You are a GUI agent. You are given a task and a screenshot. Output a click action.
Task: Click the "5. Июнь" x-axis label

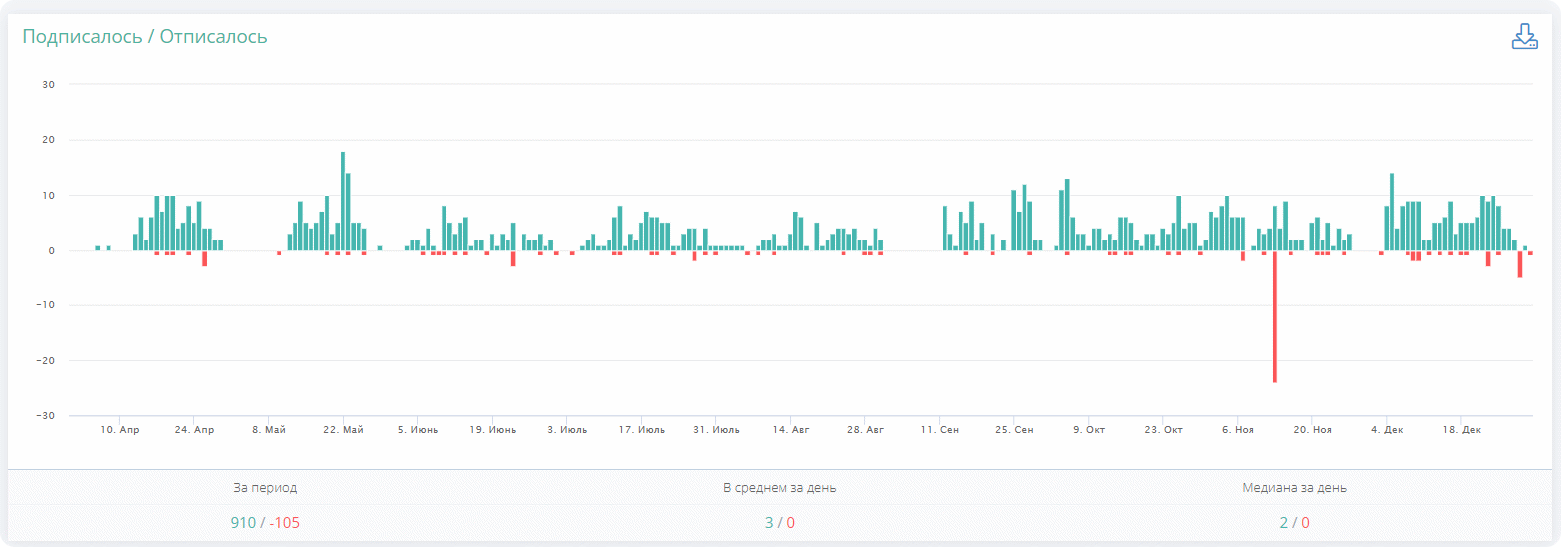coord(417,430)
